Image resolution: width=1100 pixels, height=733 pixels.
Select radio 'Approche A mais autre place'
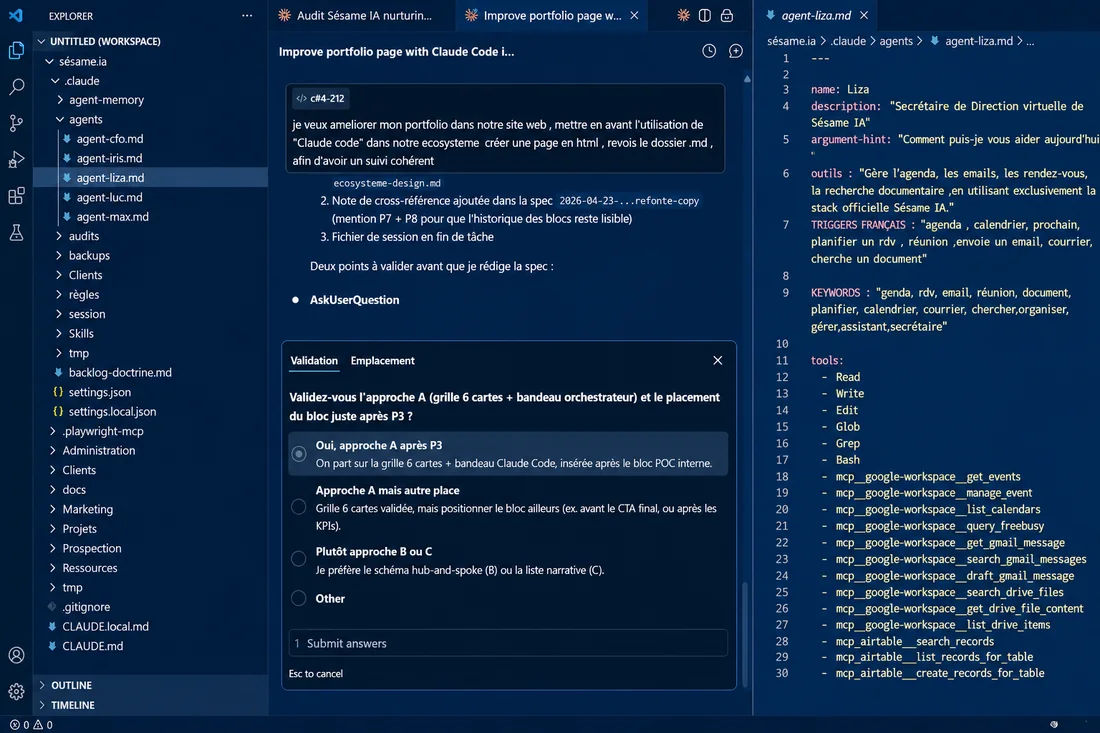coord(299,507)
